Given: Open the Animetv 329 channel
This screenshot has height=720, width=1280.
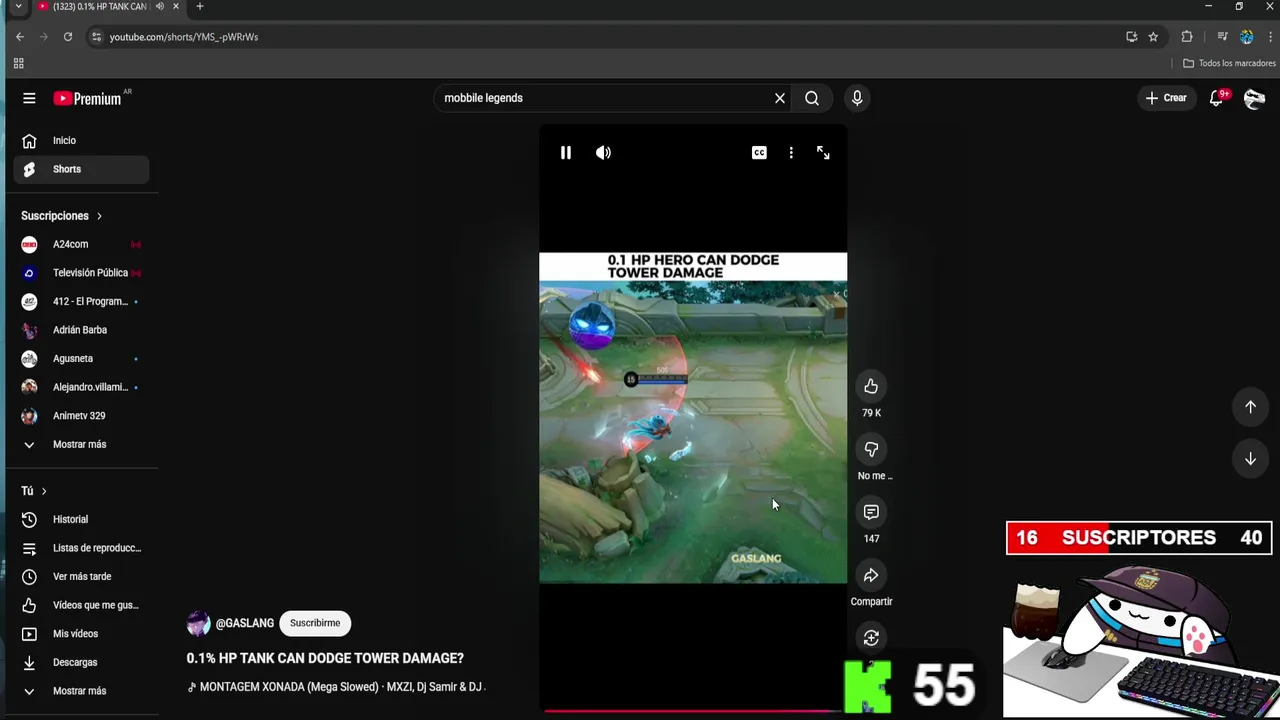Looking at the screenshot, I should [x=81, y=416].
